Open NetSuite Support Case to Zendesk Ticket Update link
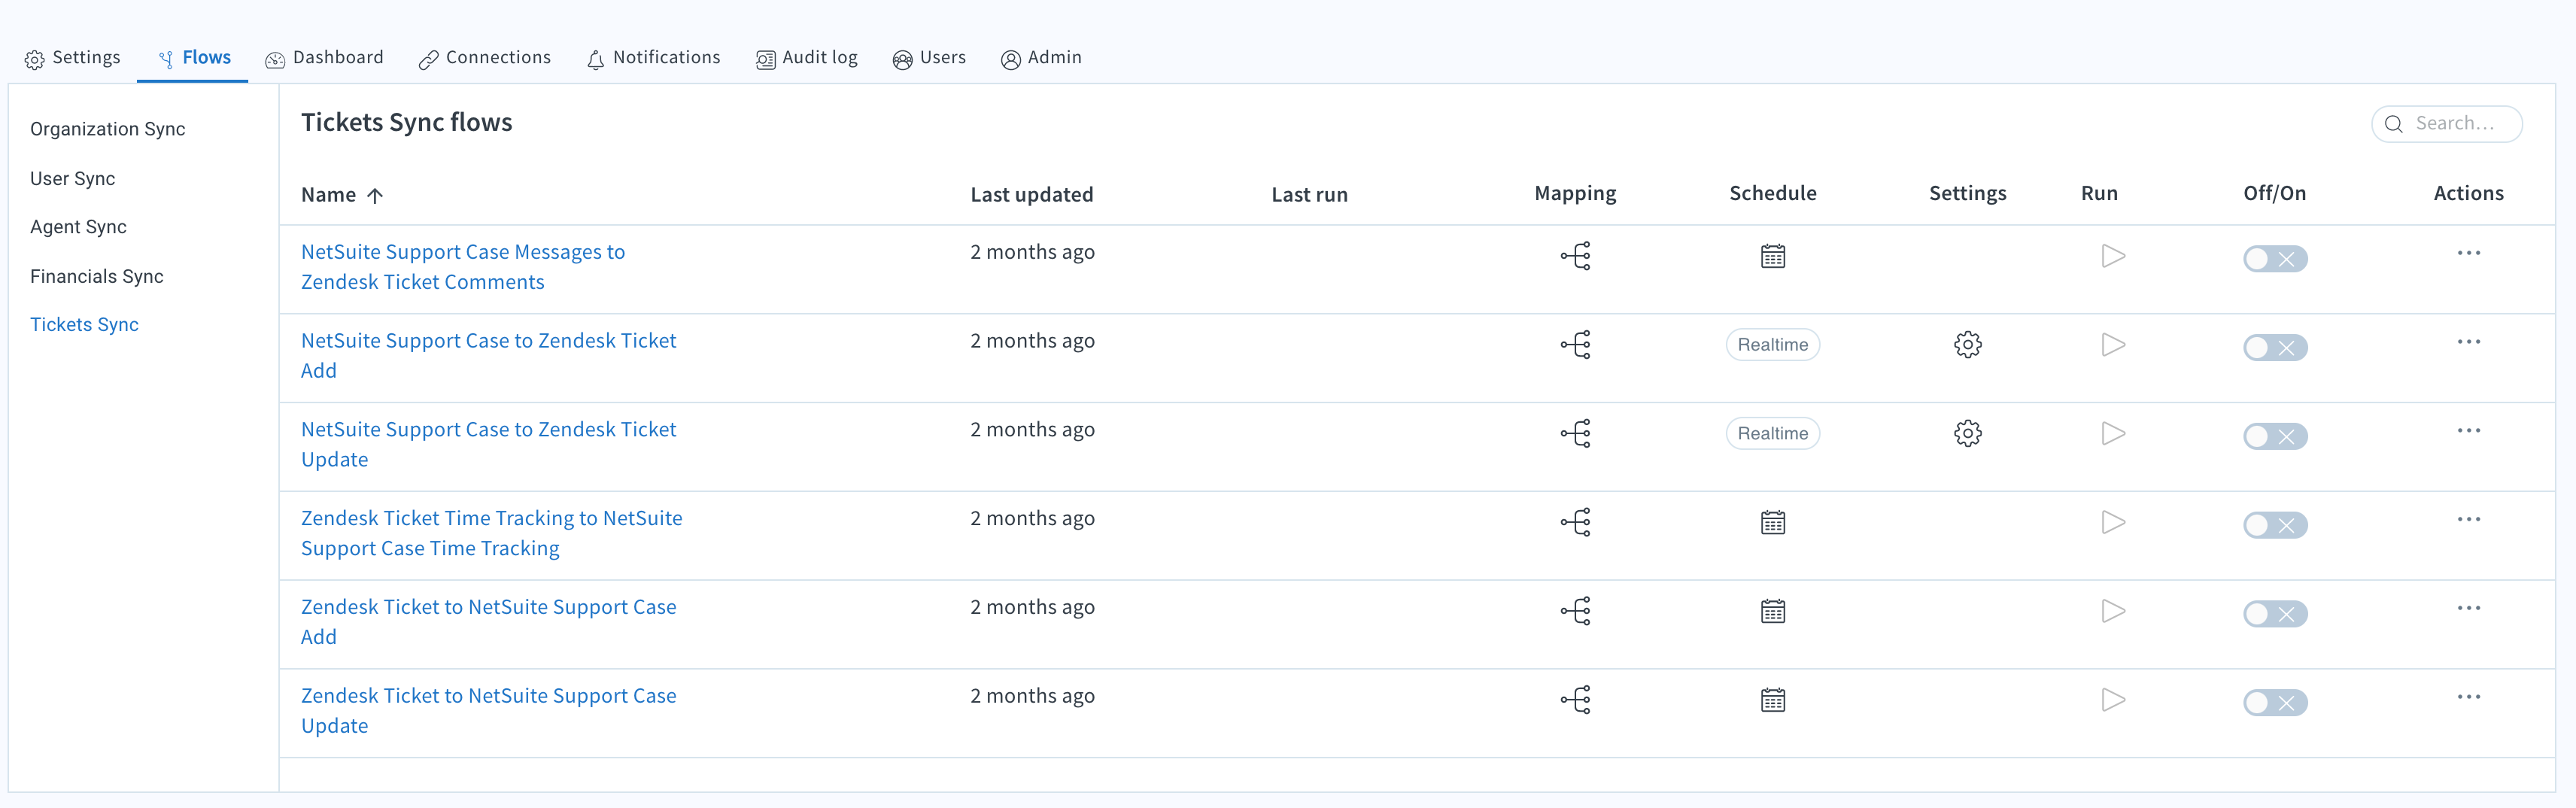 (x=489, y=445)
